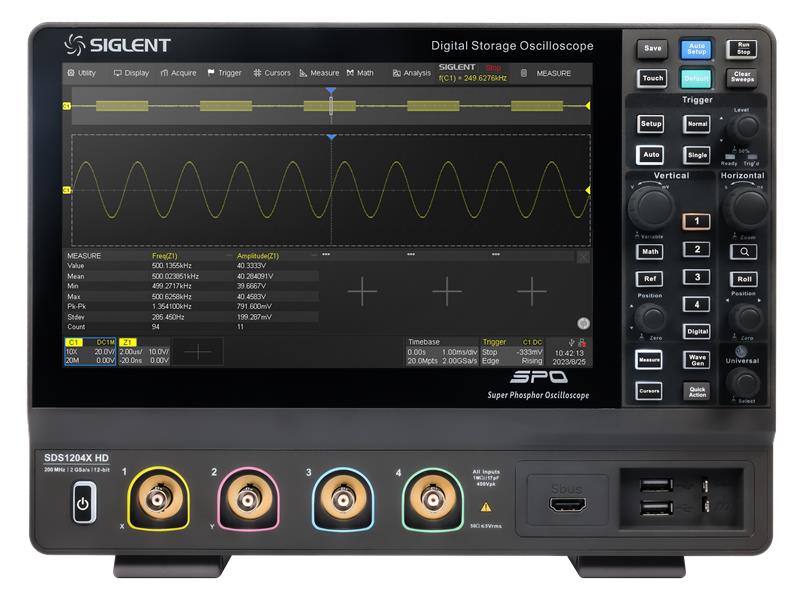Push the Clear Sweeps button
The height and width of the screenshot is (600, 800).
[742, 77]
